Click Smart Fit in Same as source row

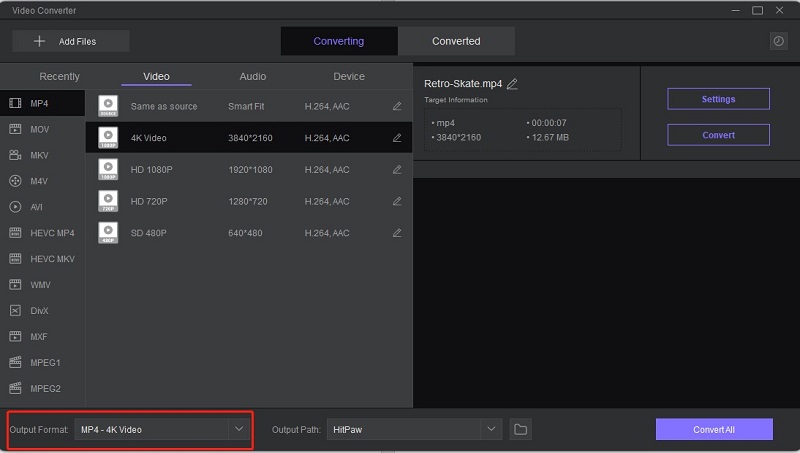pyautogui.click(x=246, y=106)
